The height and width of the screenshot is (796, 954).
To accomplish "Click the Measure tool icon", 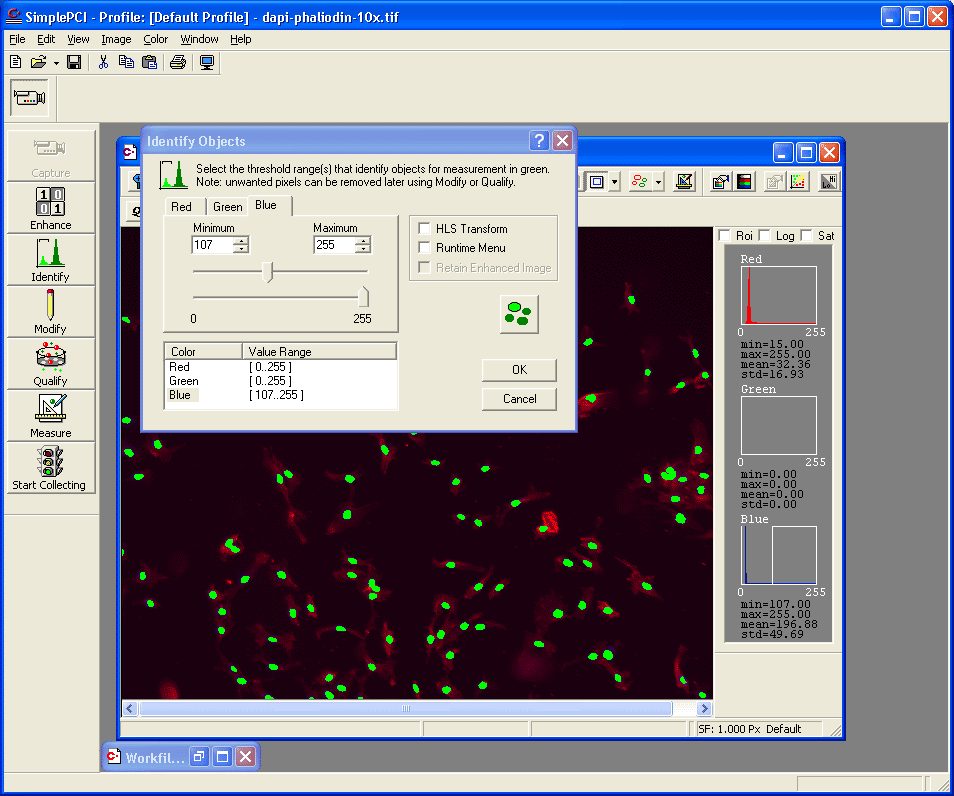I will coord(51,416).
